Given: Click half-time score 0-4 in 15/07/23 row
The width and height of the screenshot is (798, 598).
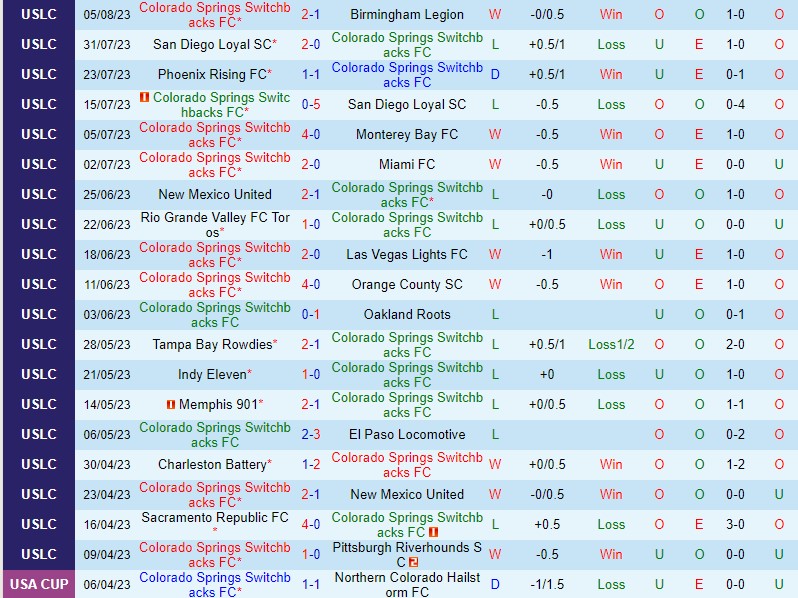Looking at the screenshot, I should [735, 104].
